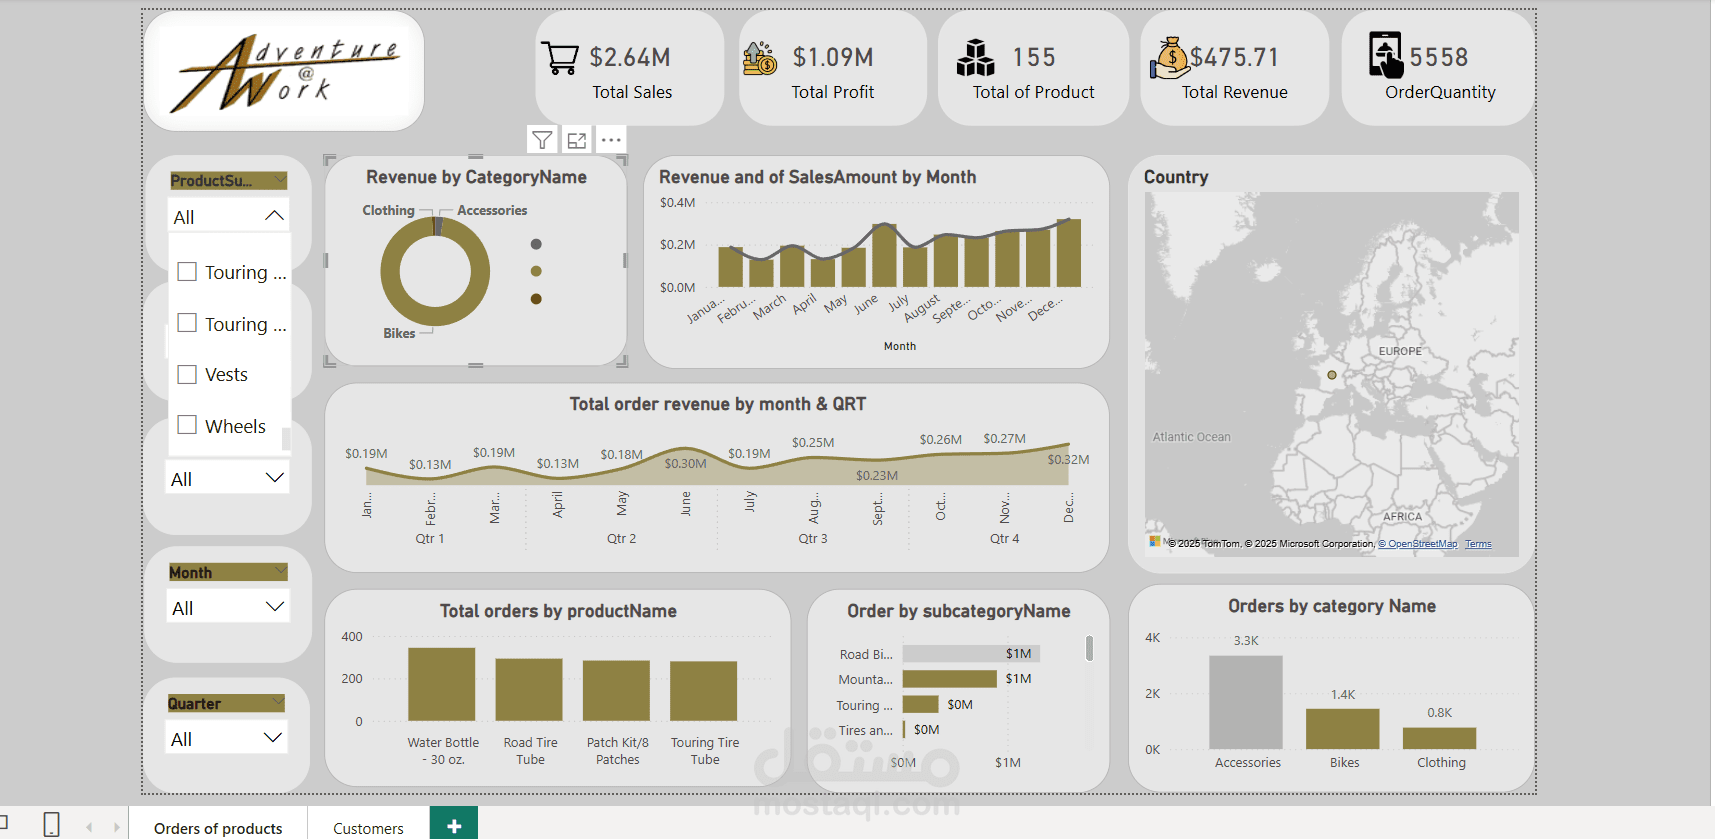1715x839 pixels.
Task: Open the map Terms link
Action: pos(1478,544)
